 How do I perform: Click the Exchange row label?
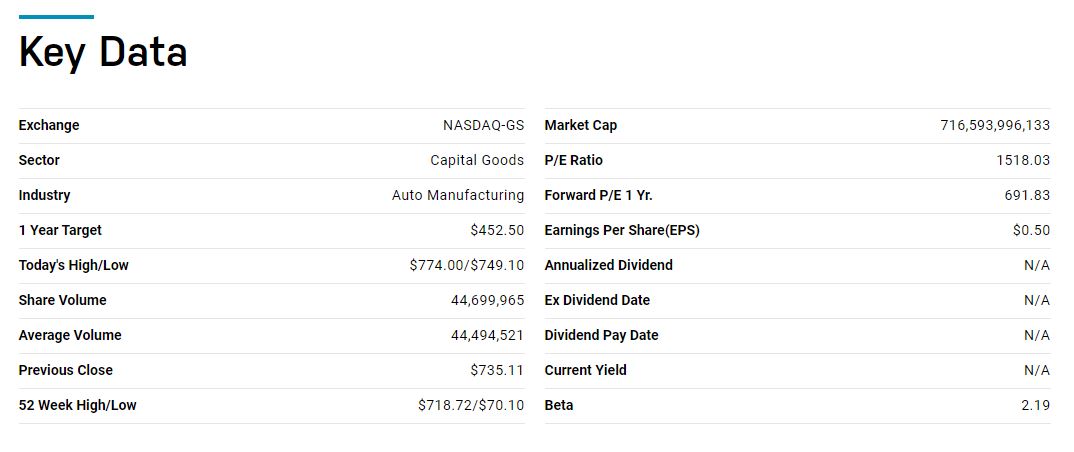coord(49,126)
